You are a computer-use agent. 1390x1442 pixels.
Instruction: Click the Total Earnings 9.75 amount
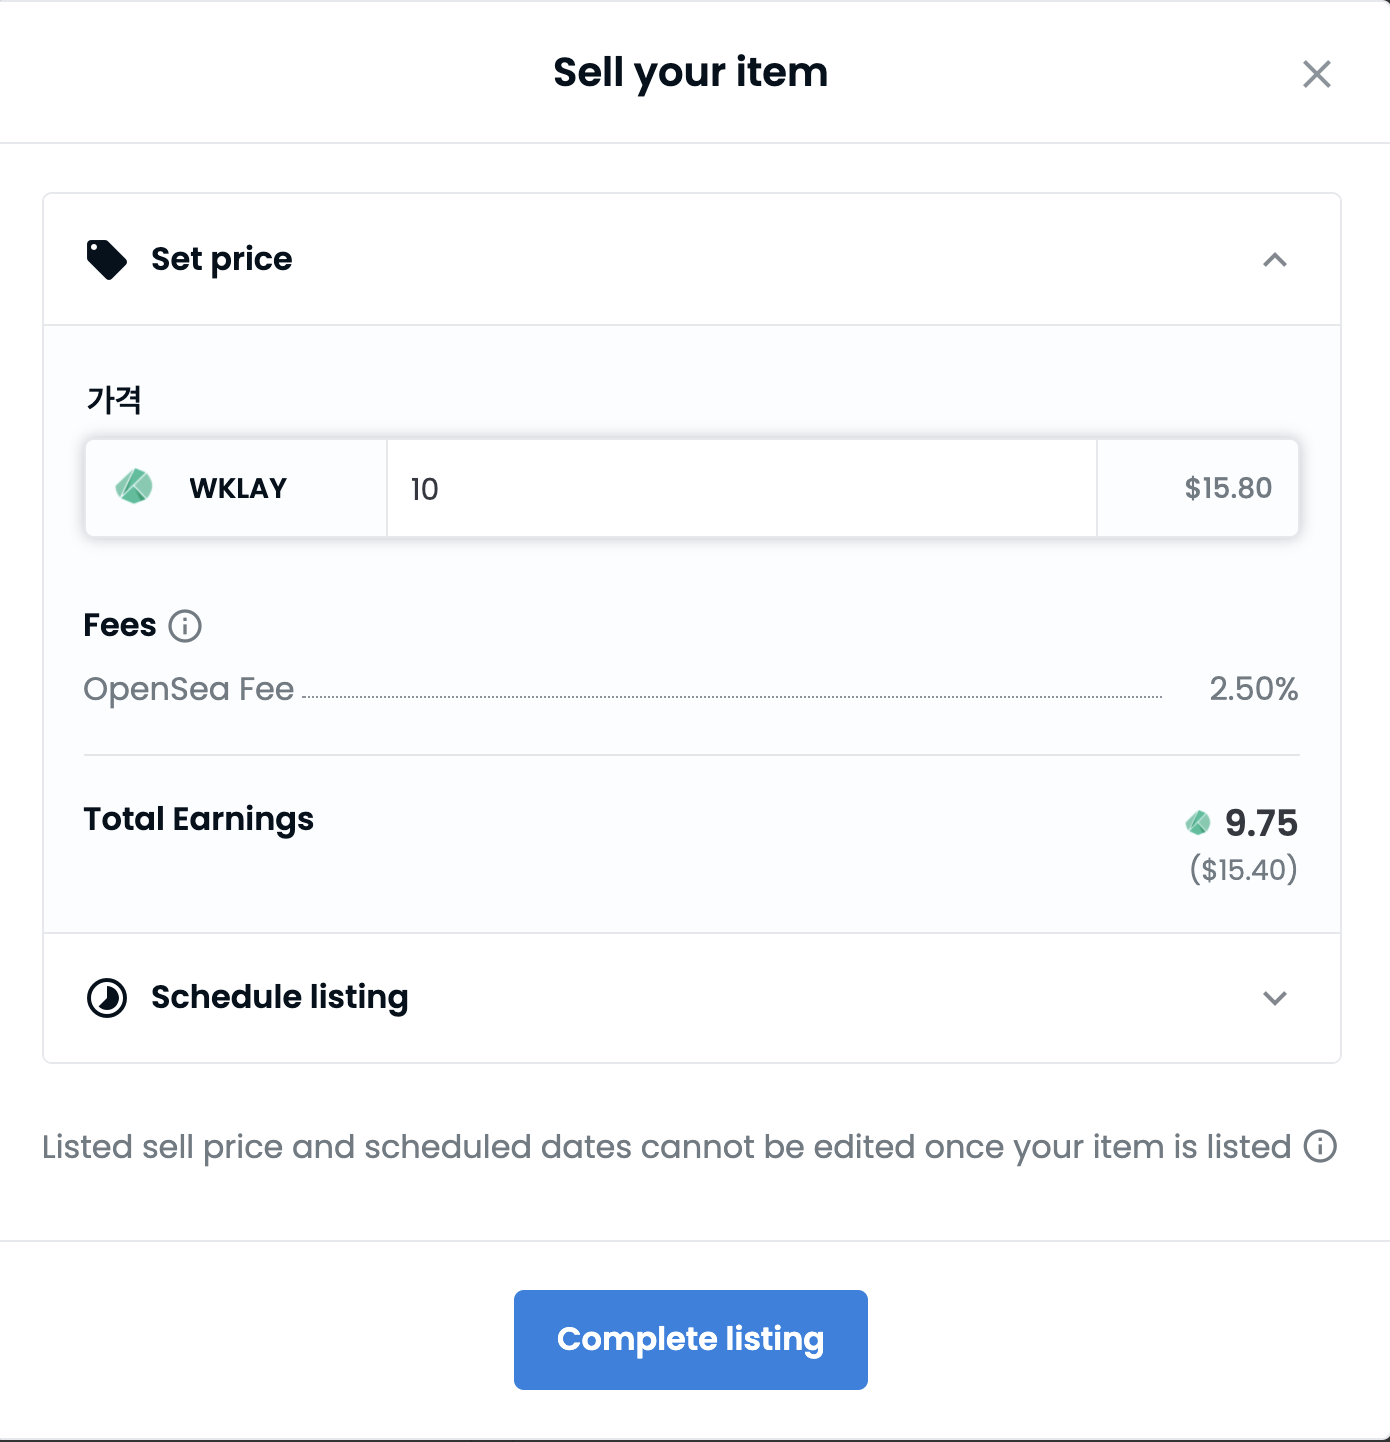[1261, 823]
